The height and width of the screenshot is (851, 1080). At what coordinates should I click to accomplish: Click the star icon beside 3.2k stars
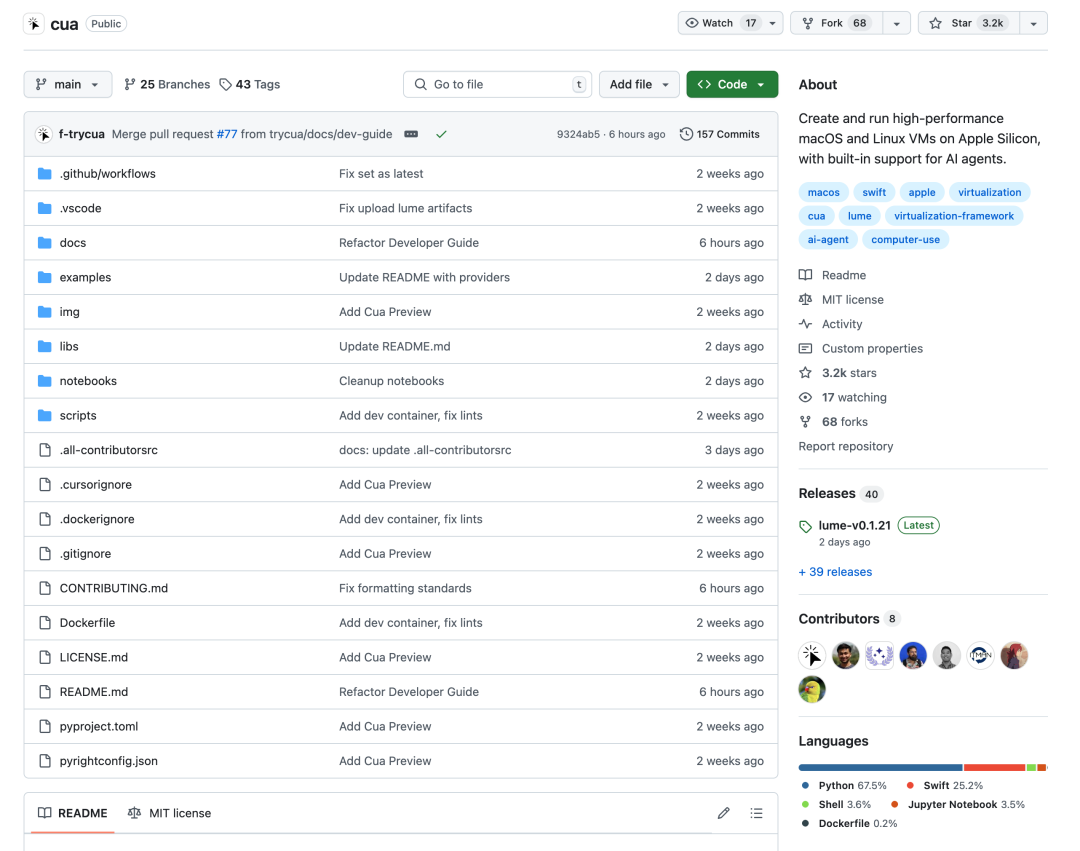point(805,372)
